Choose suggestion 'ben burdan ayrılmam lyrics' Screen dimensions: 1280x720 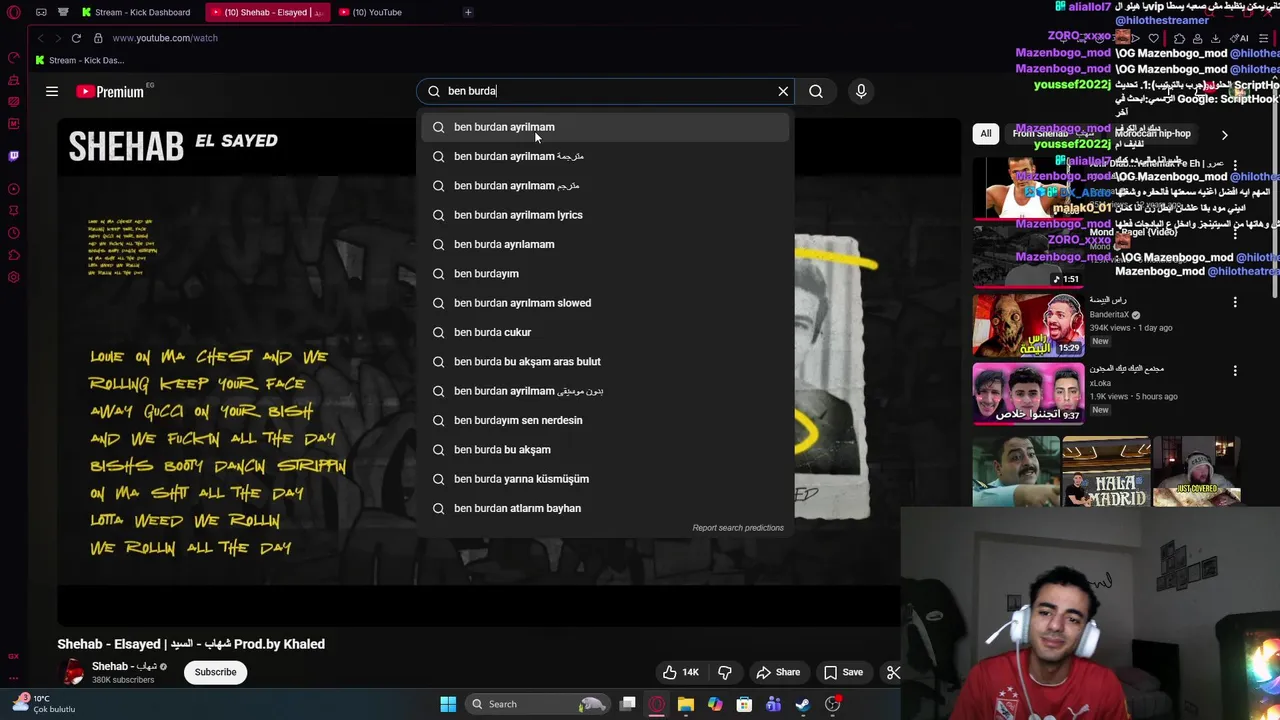tap(605, 215)
